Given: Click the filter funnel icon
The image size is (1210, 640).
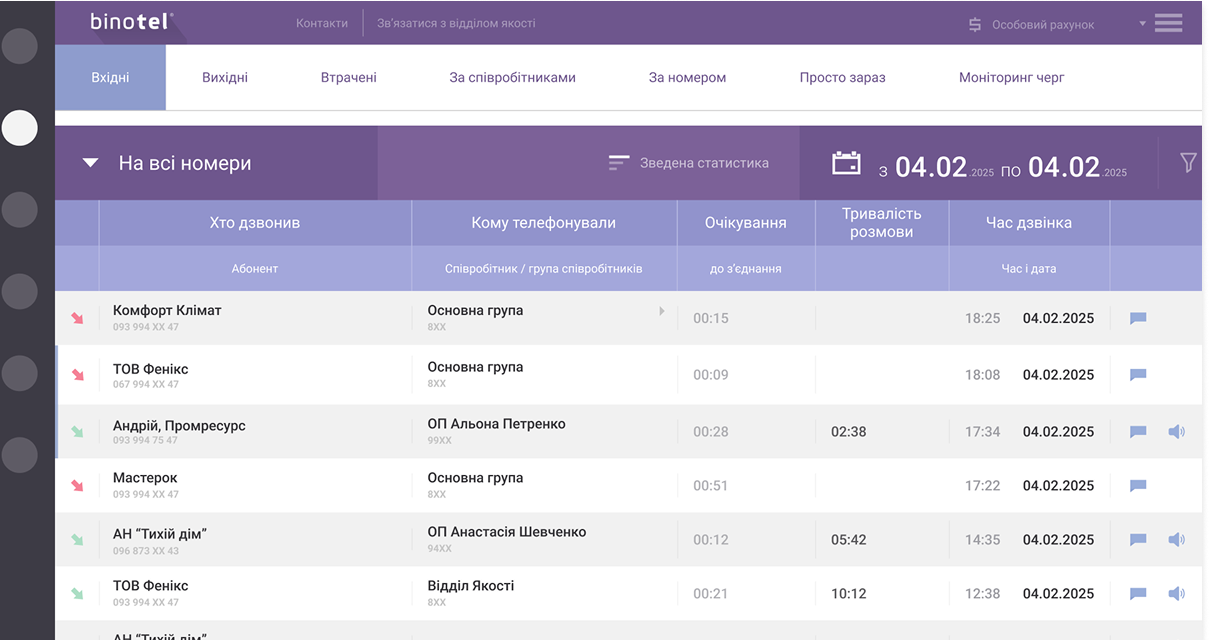Looking at the screenshot, I should tap(1188, 162).
